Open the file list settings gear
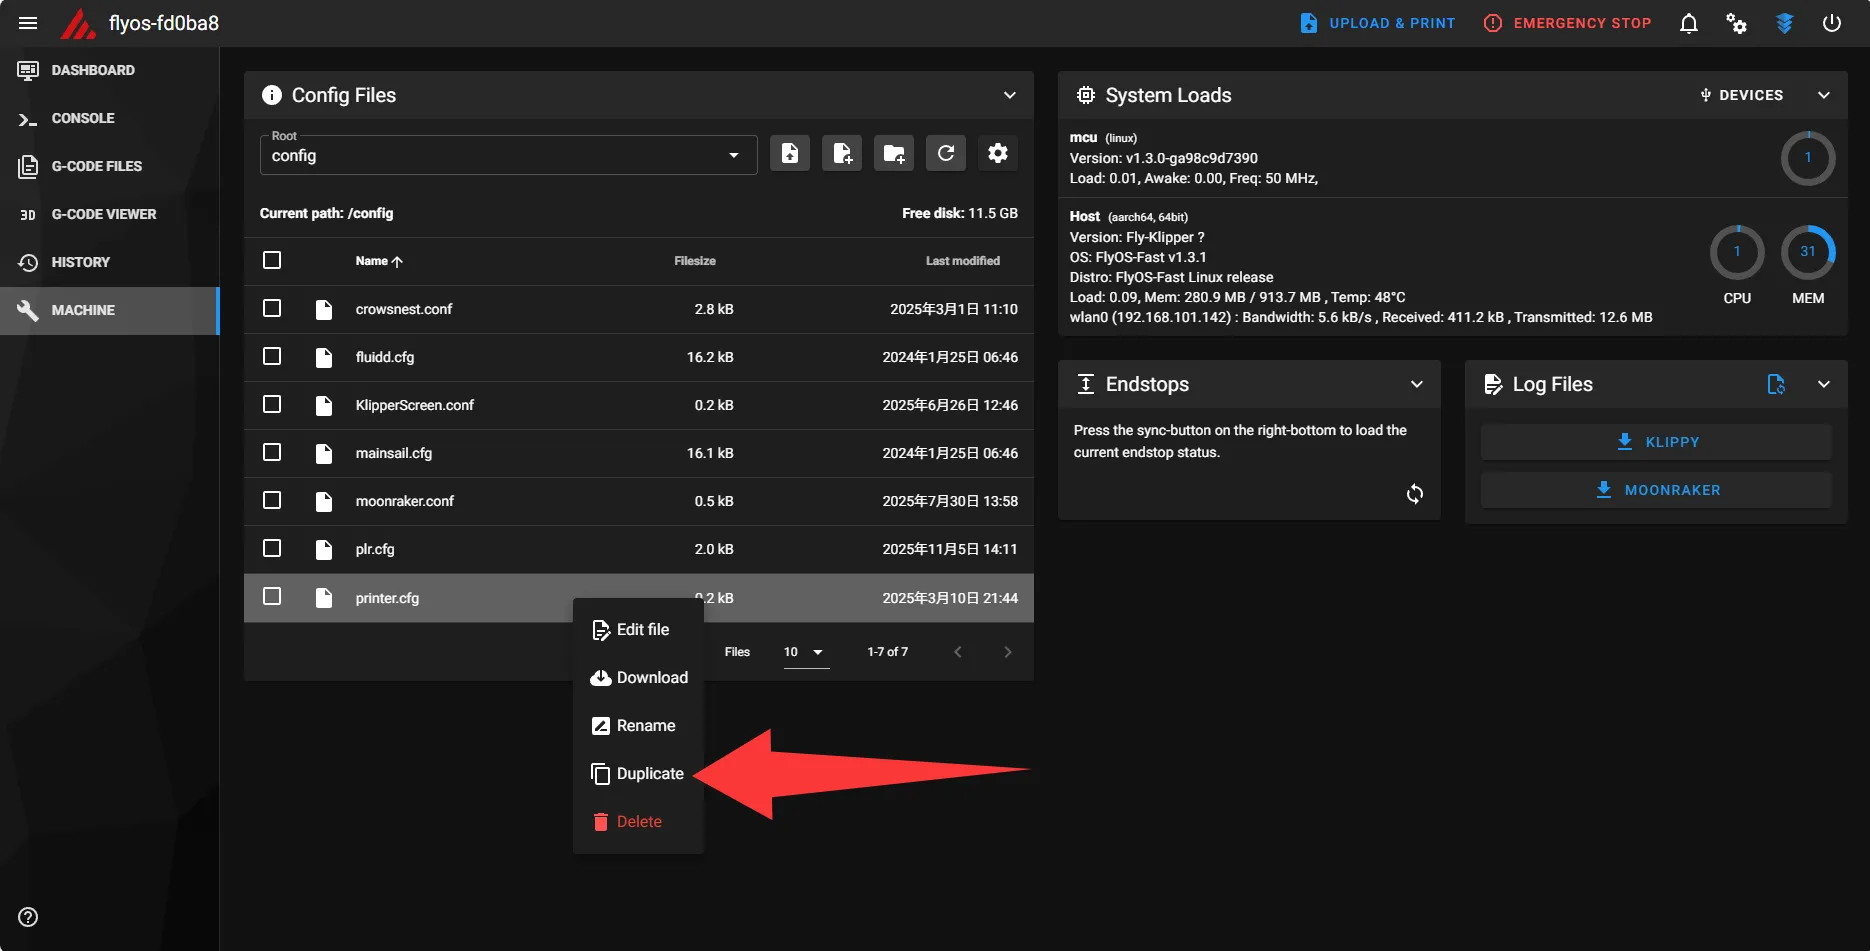This screenshot has height=951, width=1870. tap(998, 154)
